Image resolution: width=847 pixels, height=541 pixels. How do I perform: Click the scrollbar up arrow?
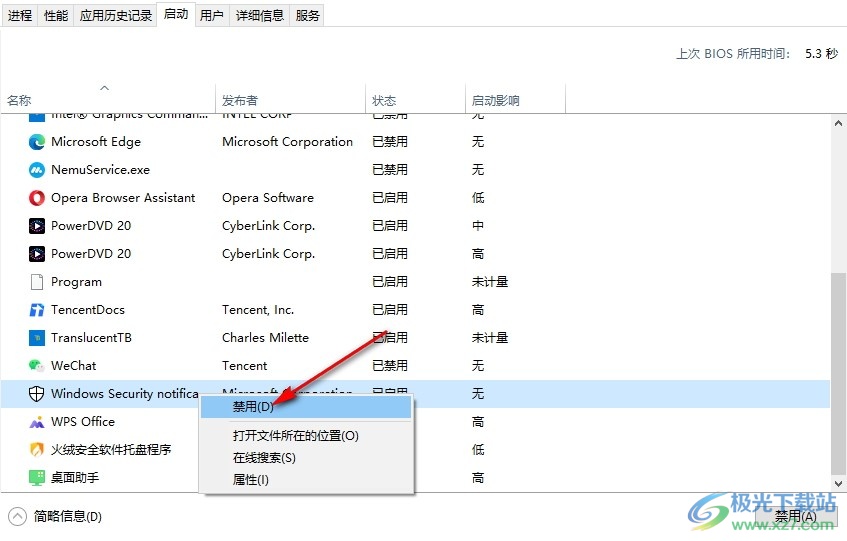(838, 124)
